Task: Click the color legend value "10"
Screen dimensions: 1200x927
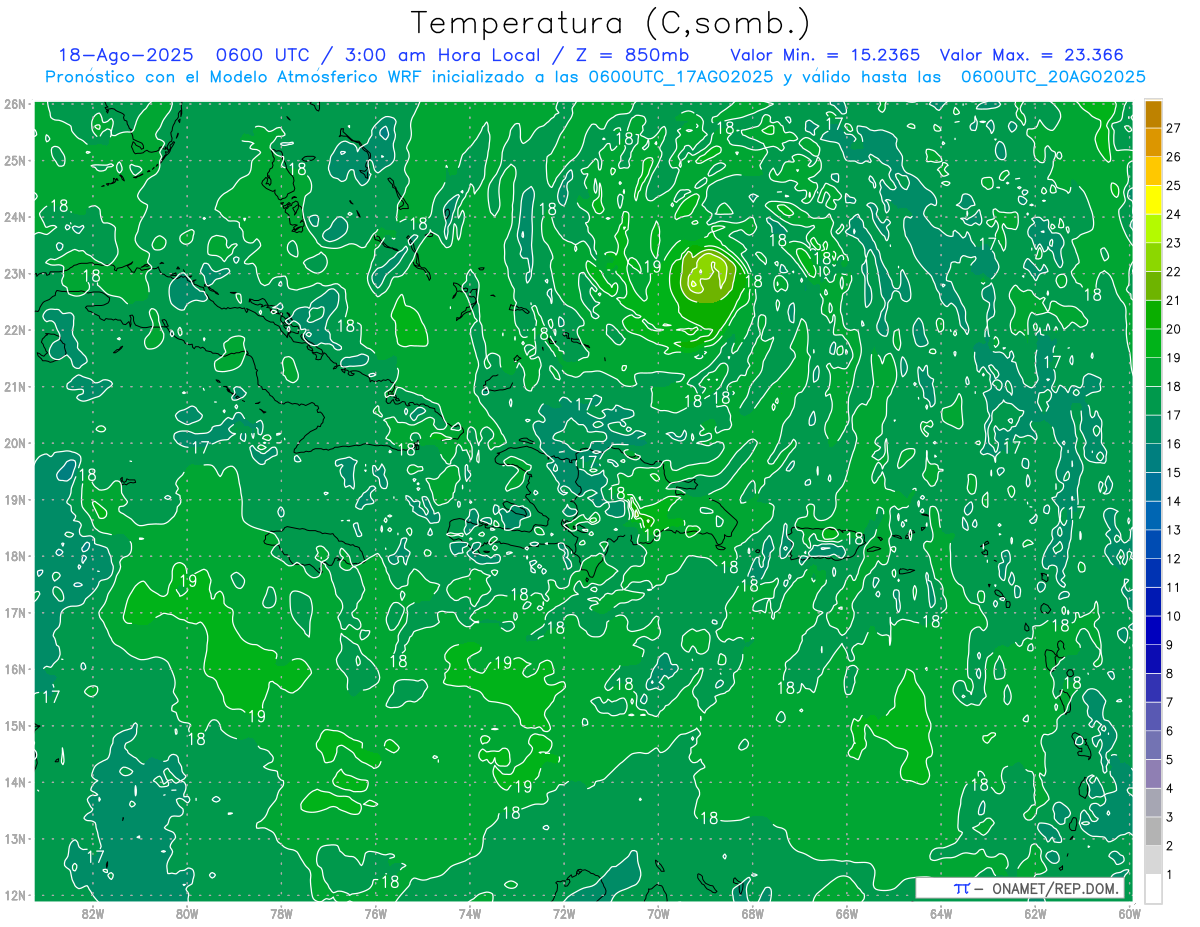Action: (x=1174, y=616)
